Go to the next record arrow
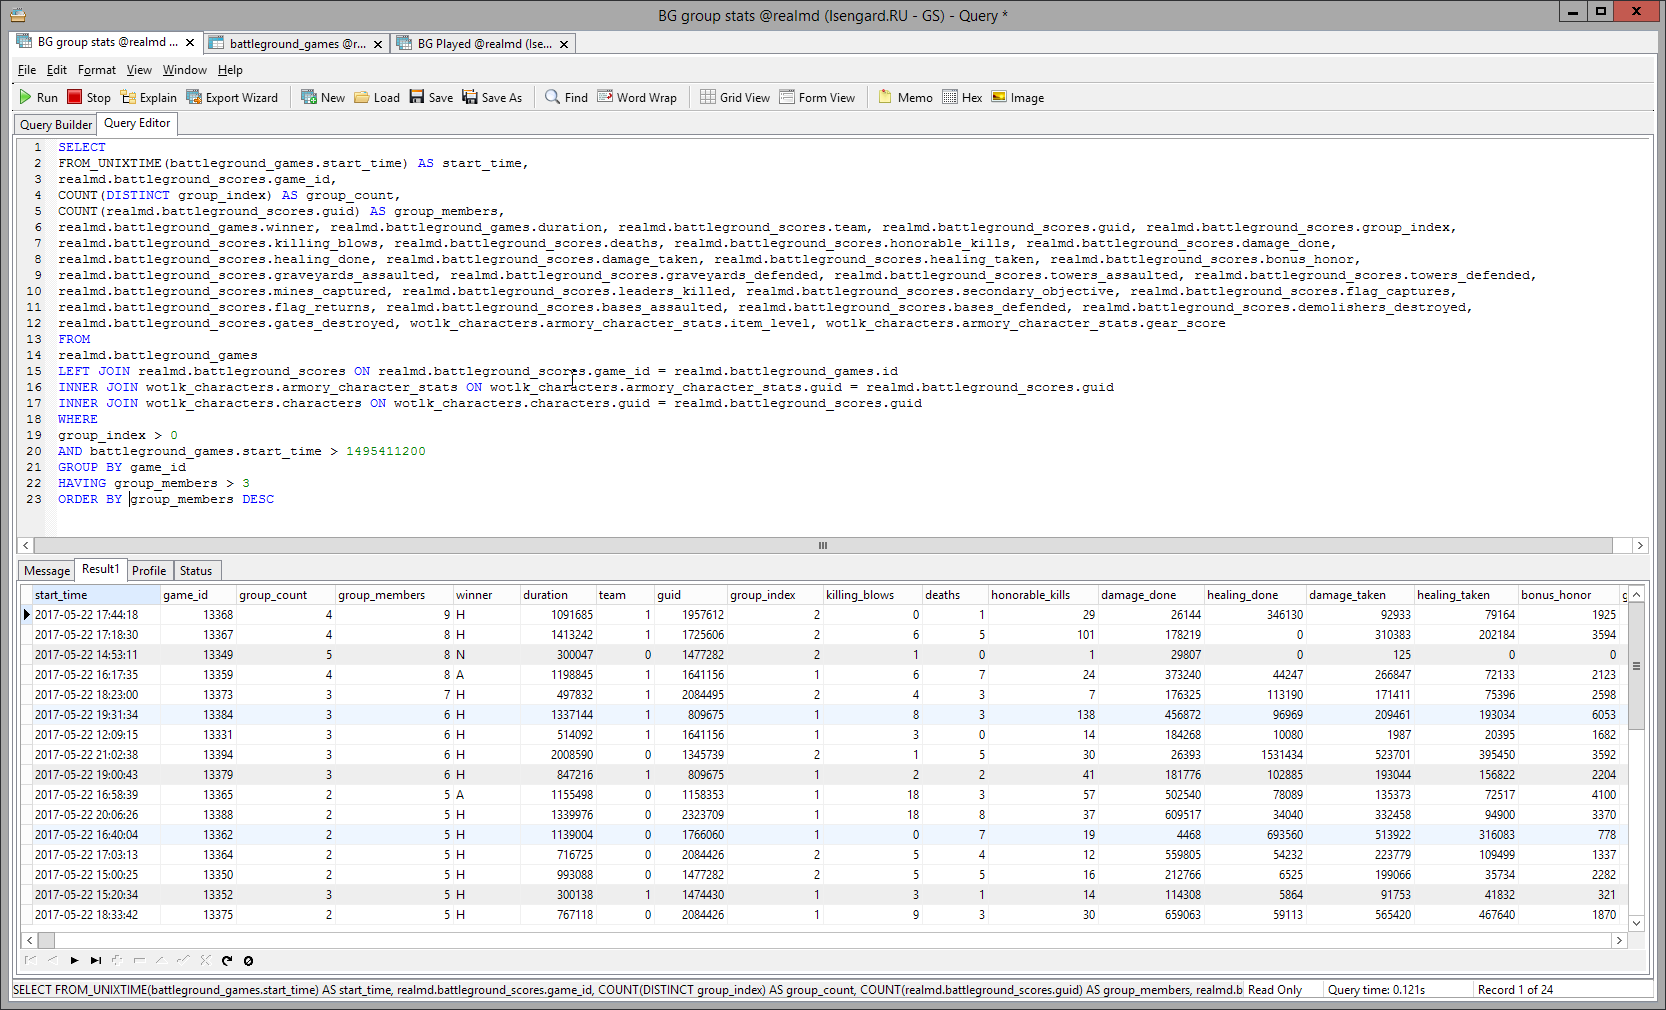The width and height of the screenshot is (1666, 1010). (74, 960)
